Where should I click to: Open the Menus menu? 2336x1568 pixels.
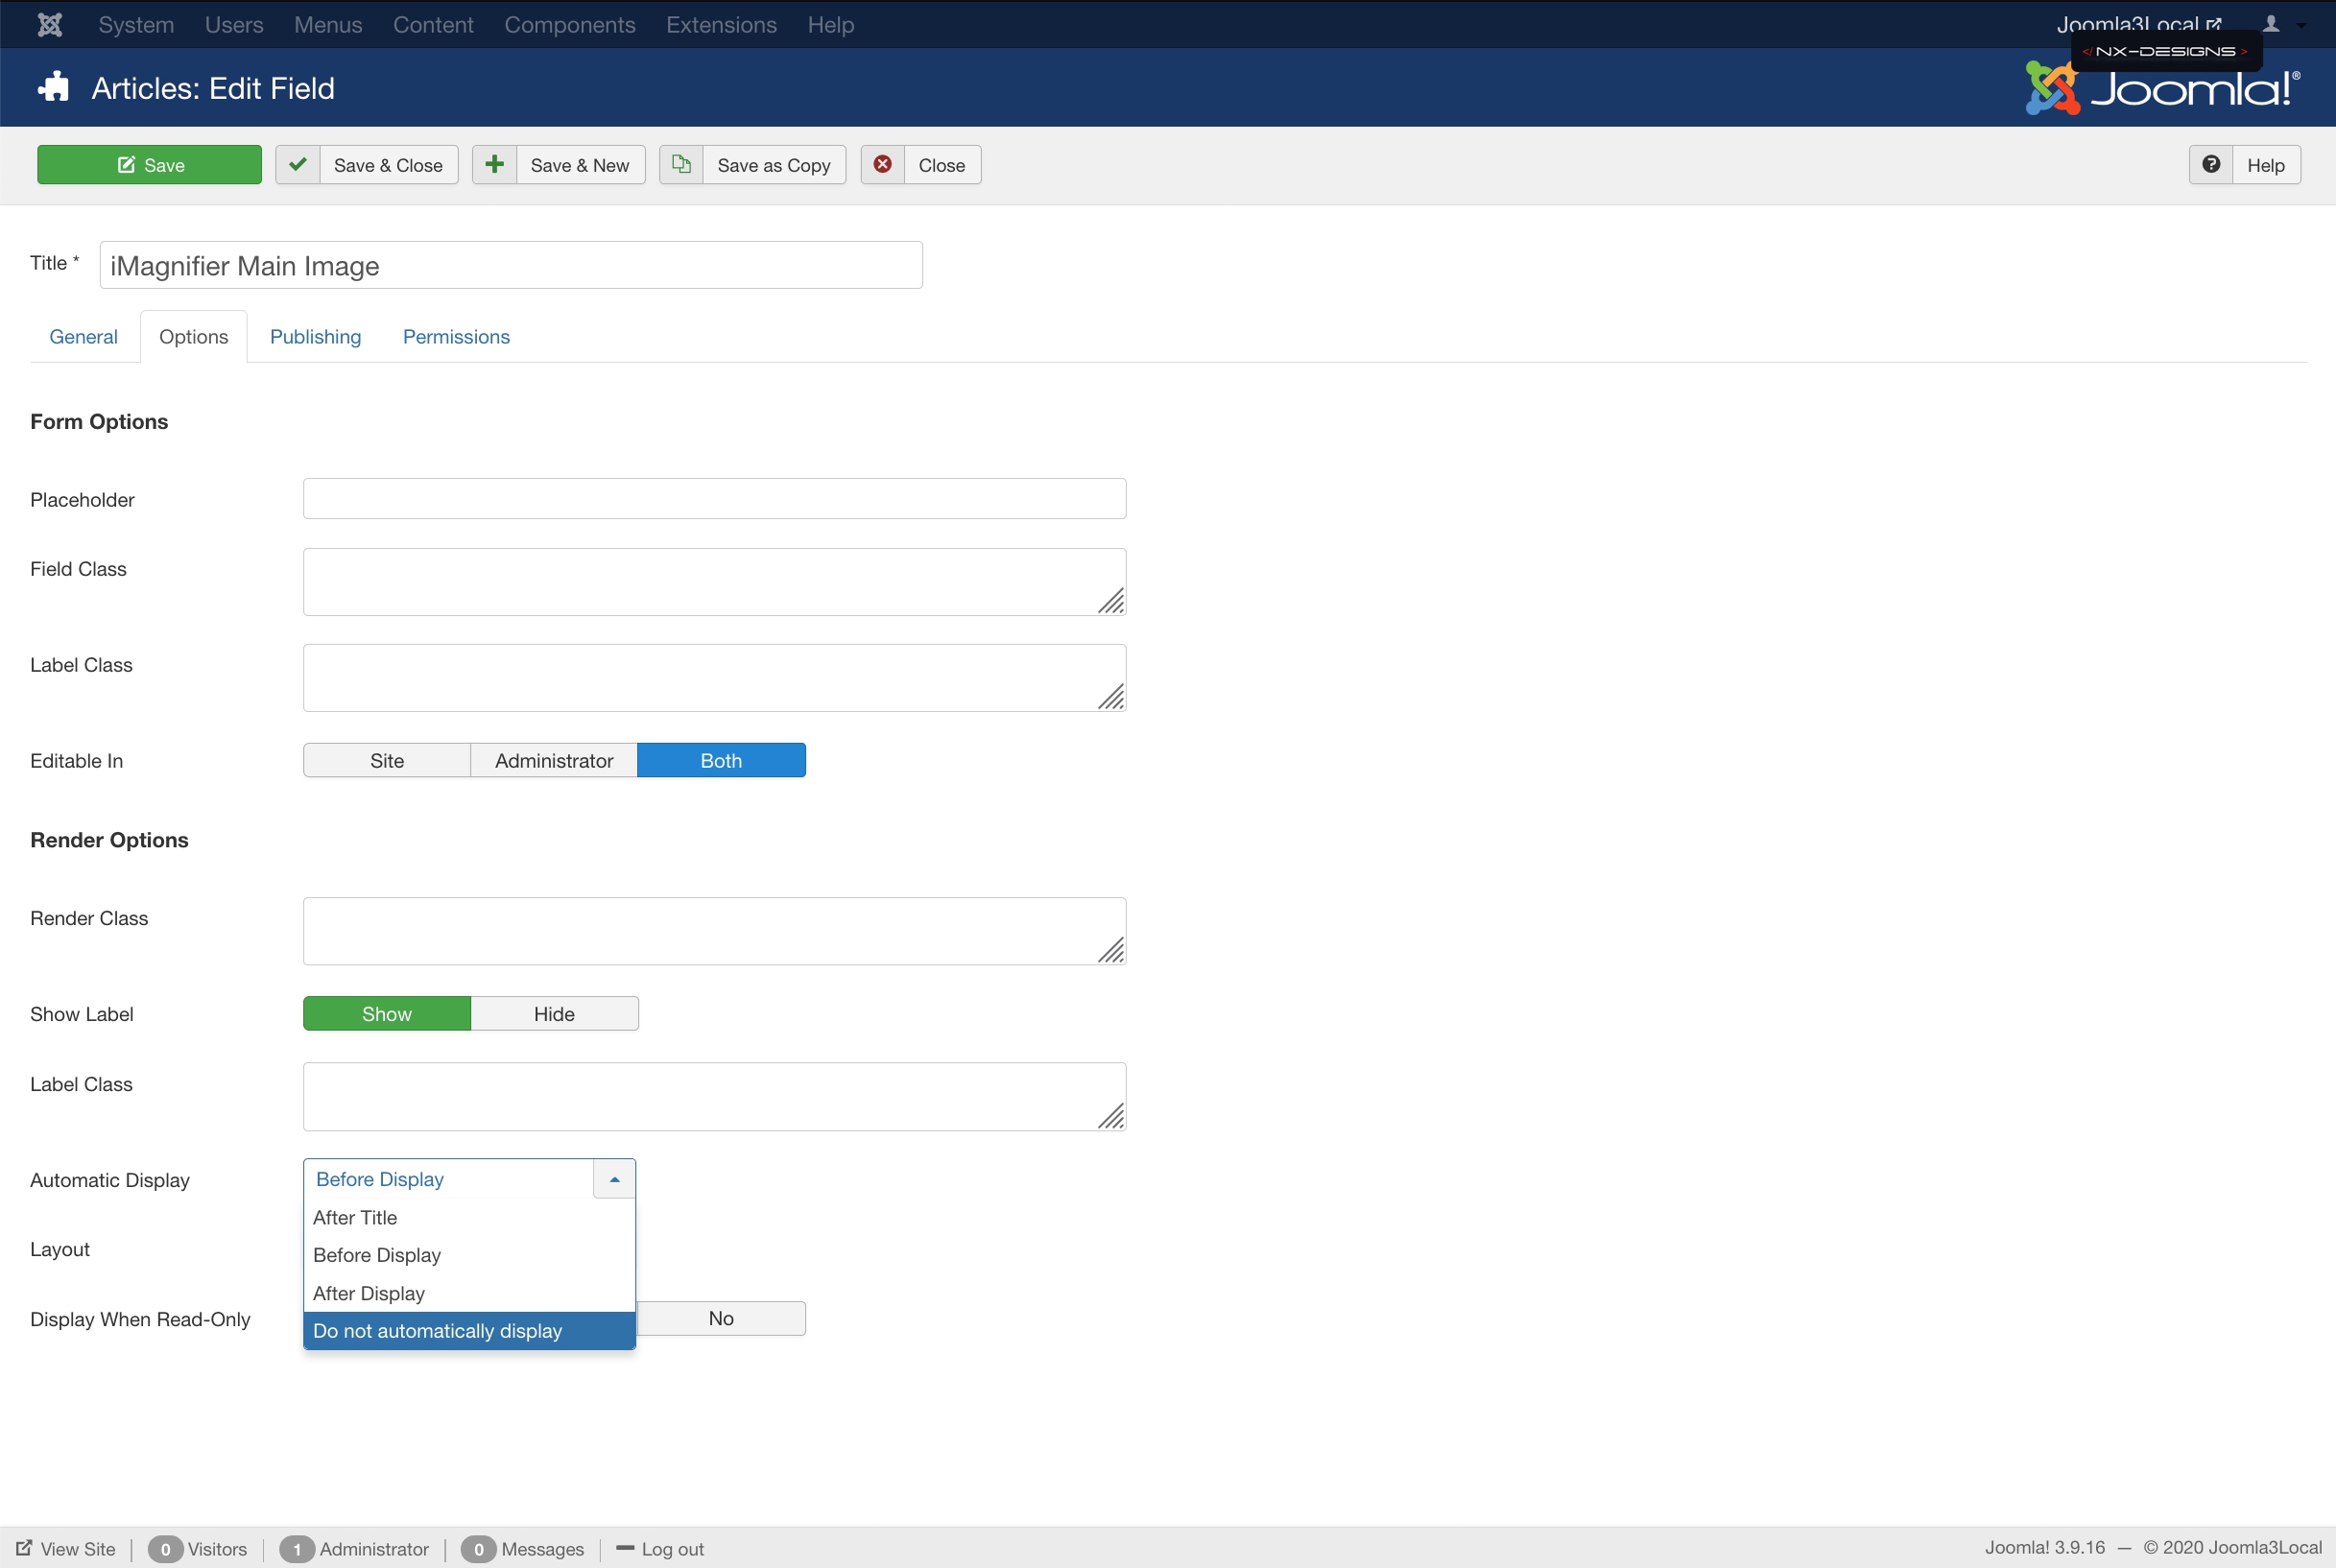click(328, 24)
